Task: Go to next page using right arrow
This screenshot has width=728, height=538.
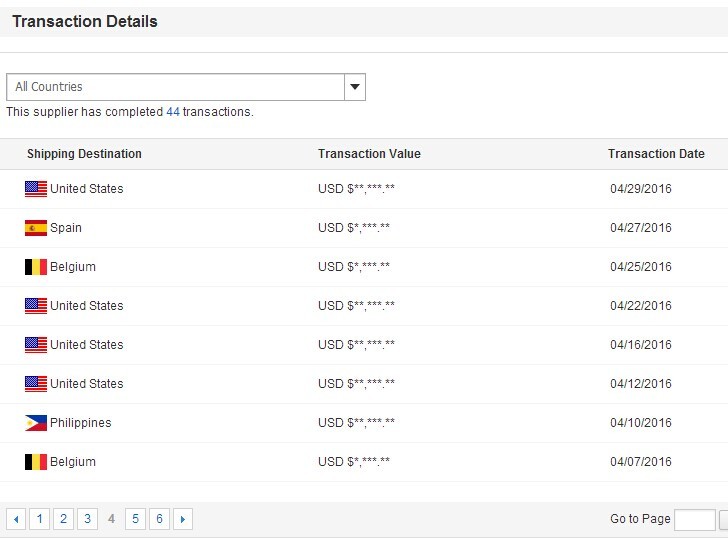Action: (x=183, y=519)
